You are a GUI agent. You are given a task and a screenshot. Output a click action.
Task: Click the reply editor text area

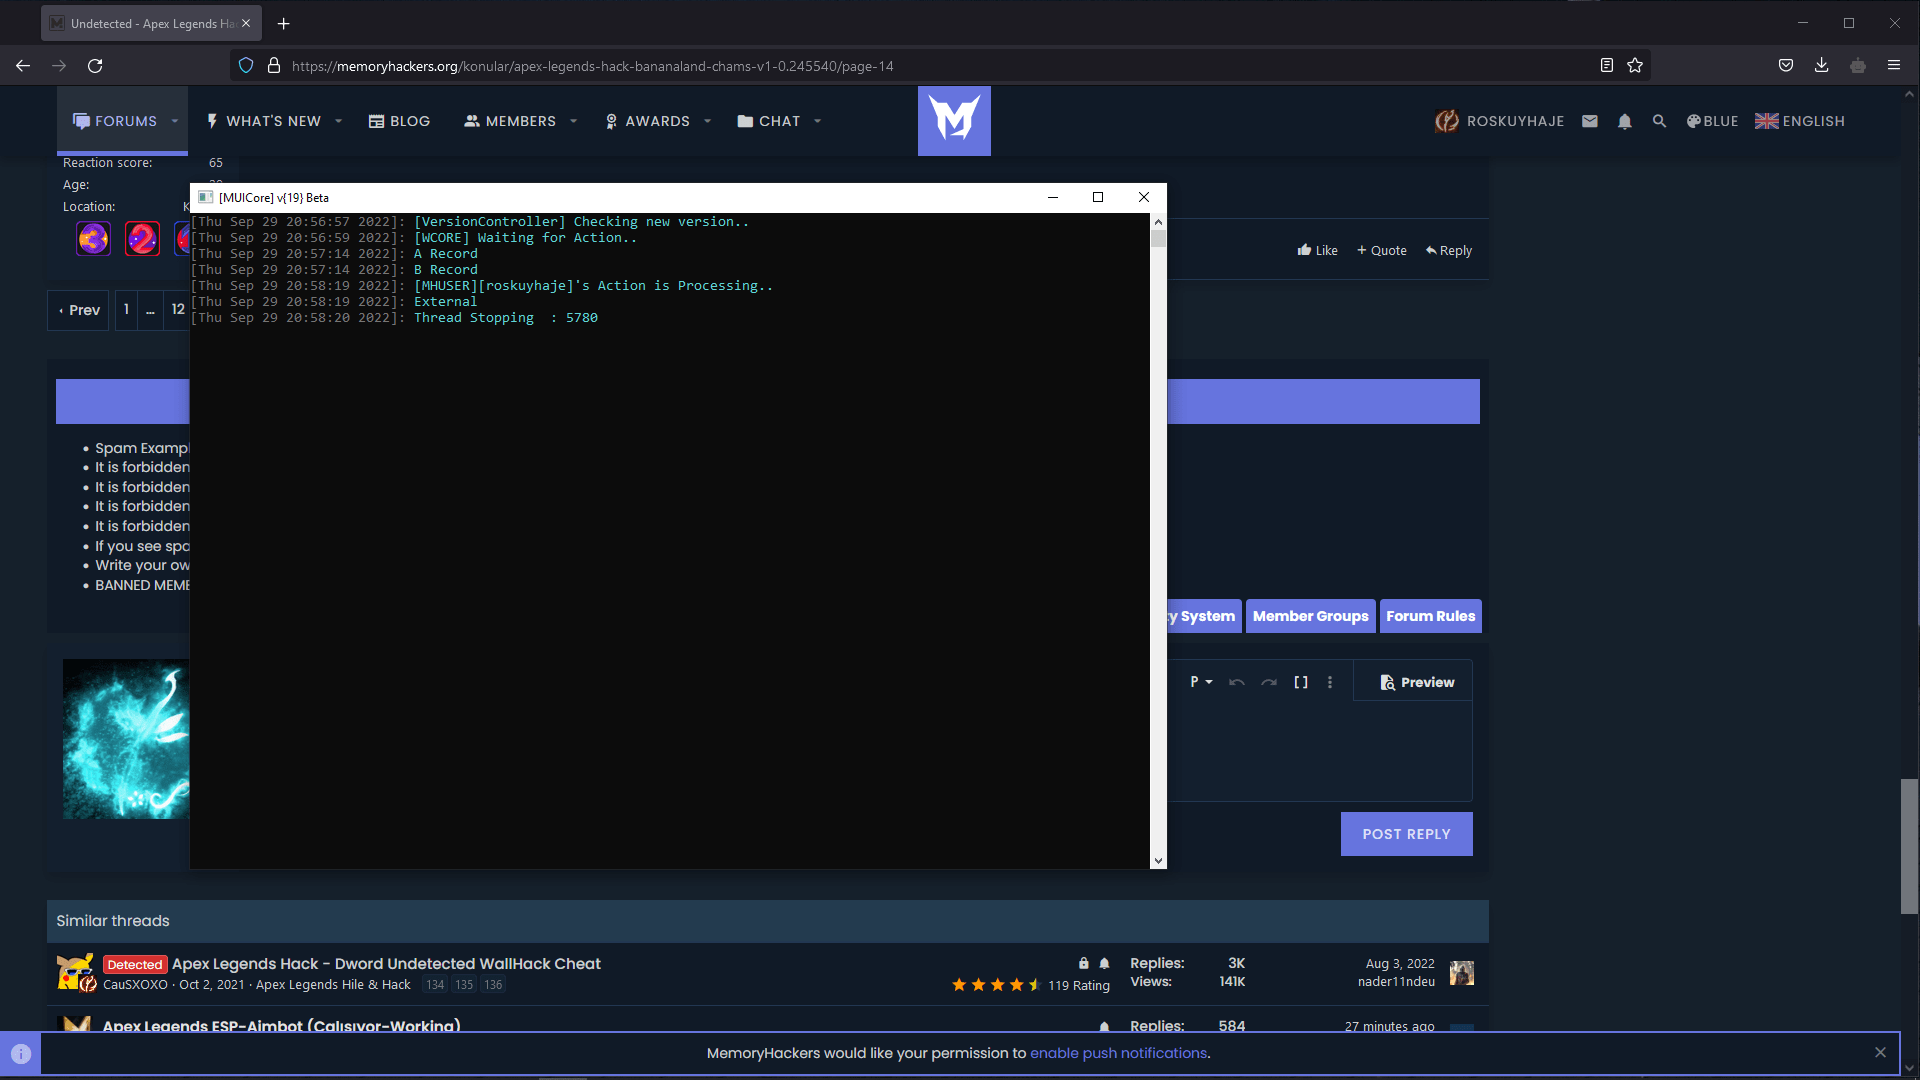coord(1319,750)
